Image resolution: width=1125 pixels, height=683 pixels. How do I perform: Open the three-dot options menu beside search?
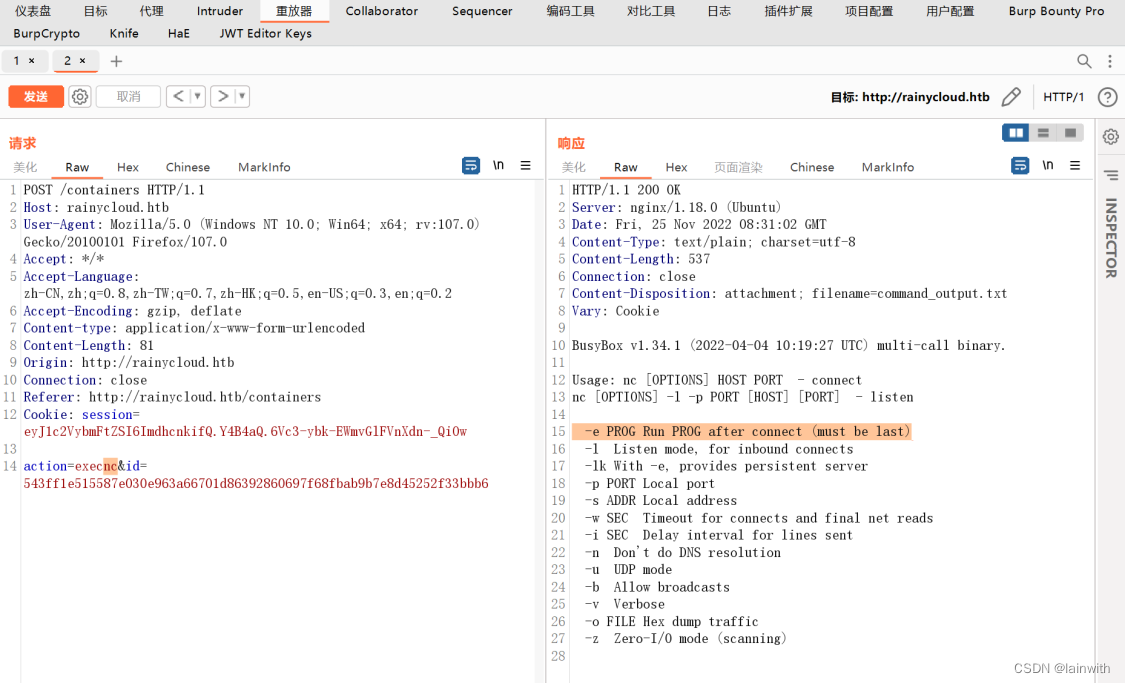(1110, 61)
